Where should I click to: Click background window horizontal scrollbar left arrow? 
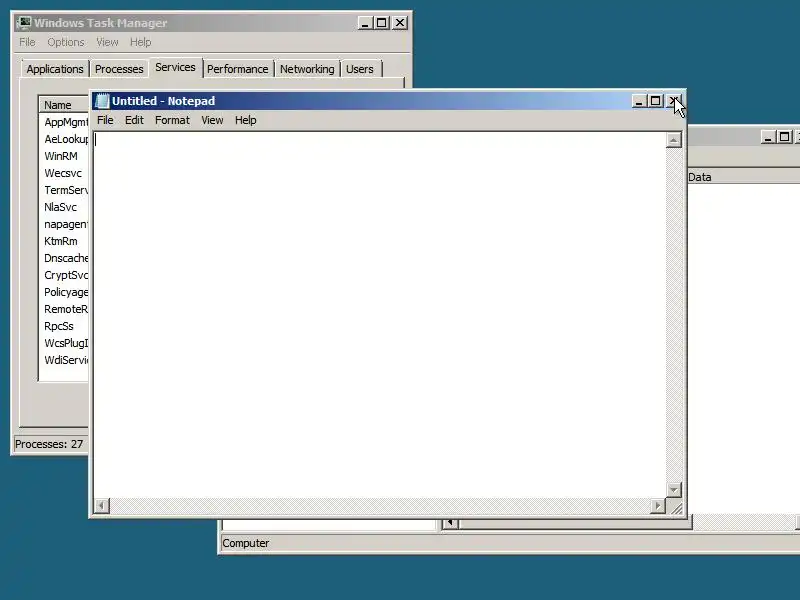click(x=450, y=523)
